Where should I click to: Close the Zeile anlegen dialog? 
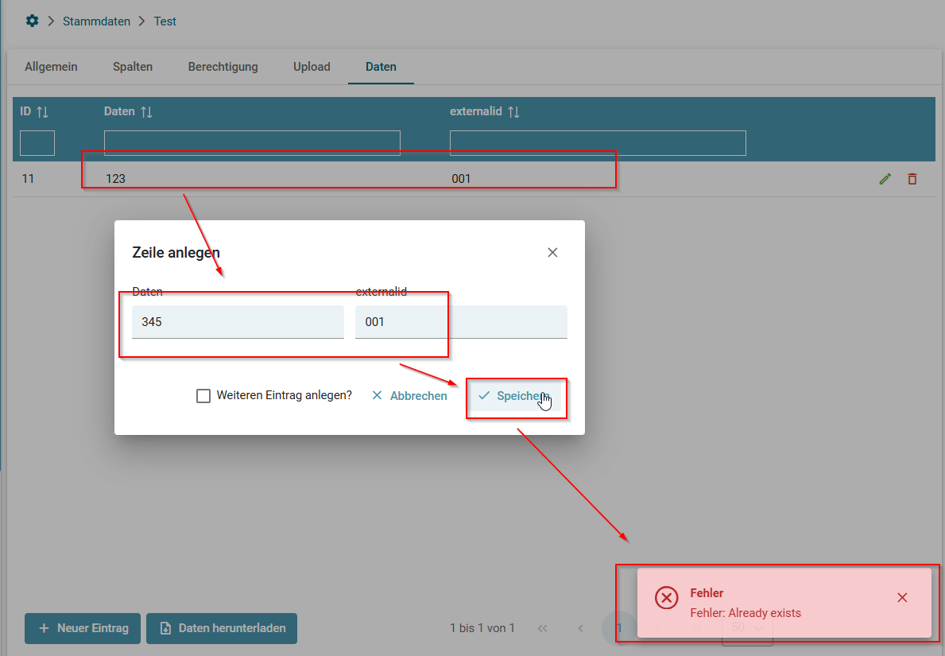(552, 253)
